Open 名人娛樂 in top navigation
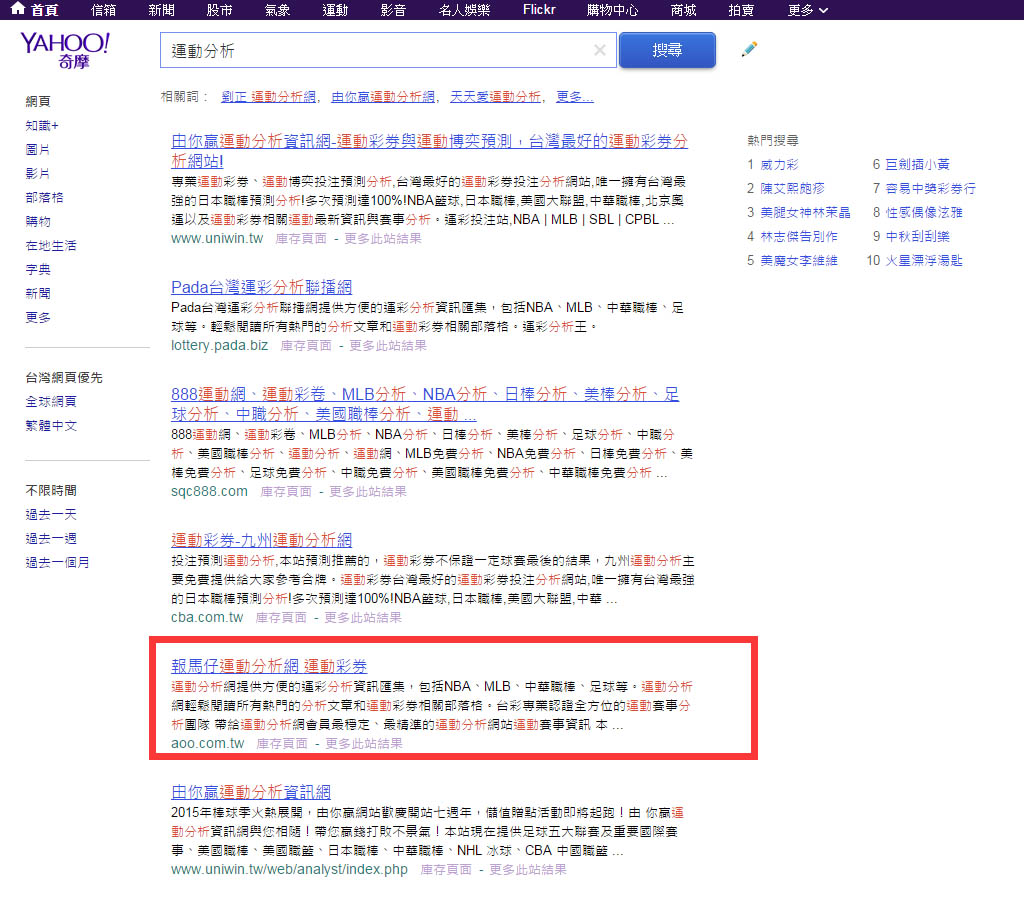 pyautogui.click(x=464, y=10)
